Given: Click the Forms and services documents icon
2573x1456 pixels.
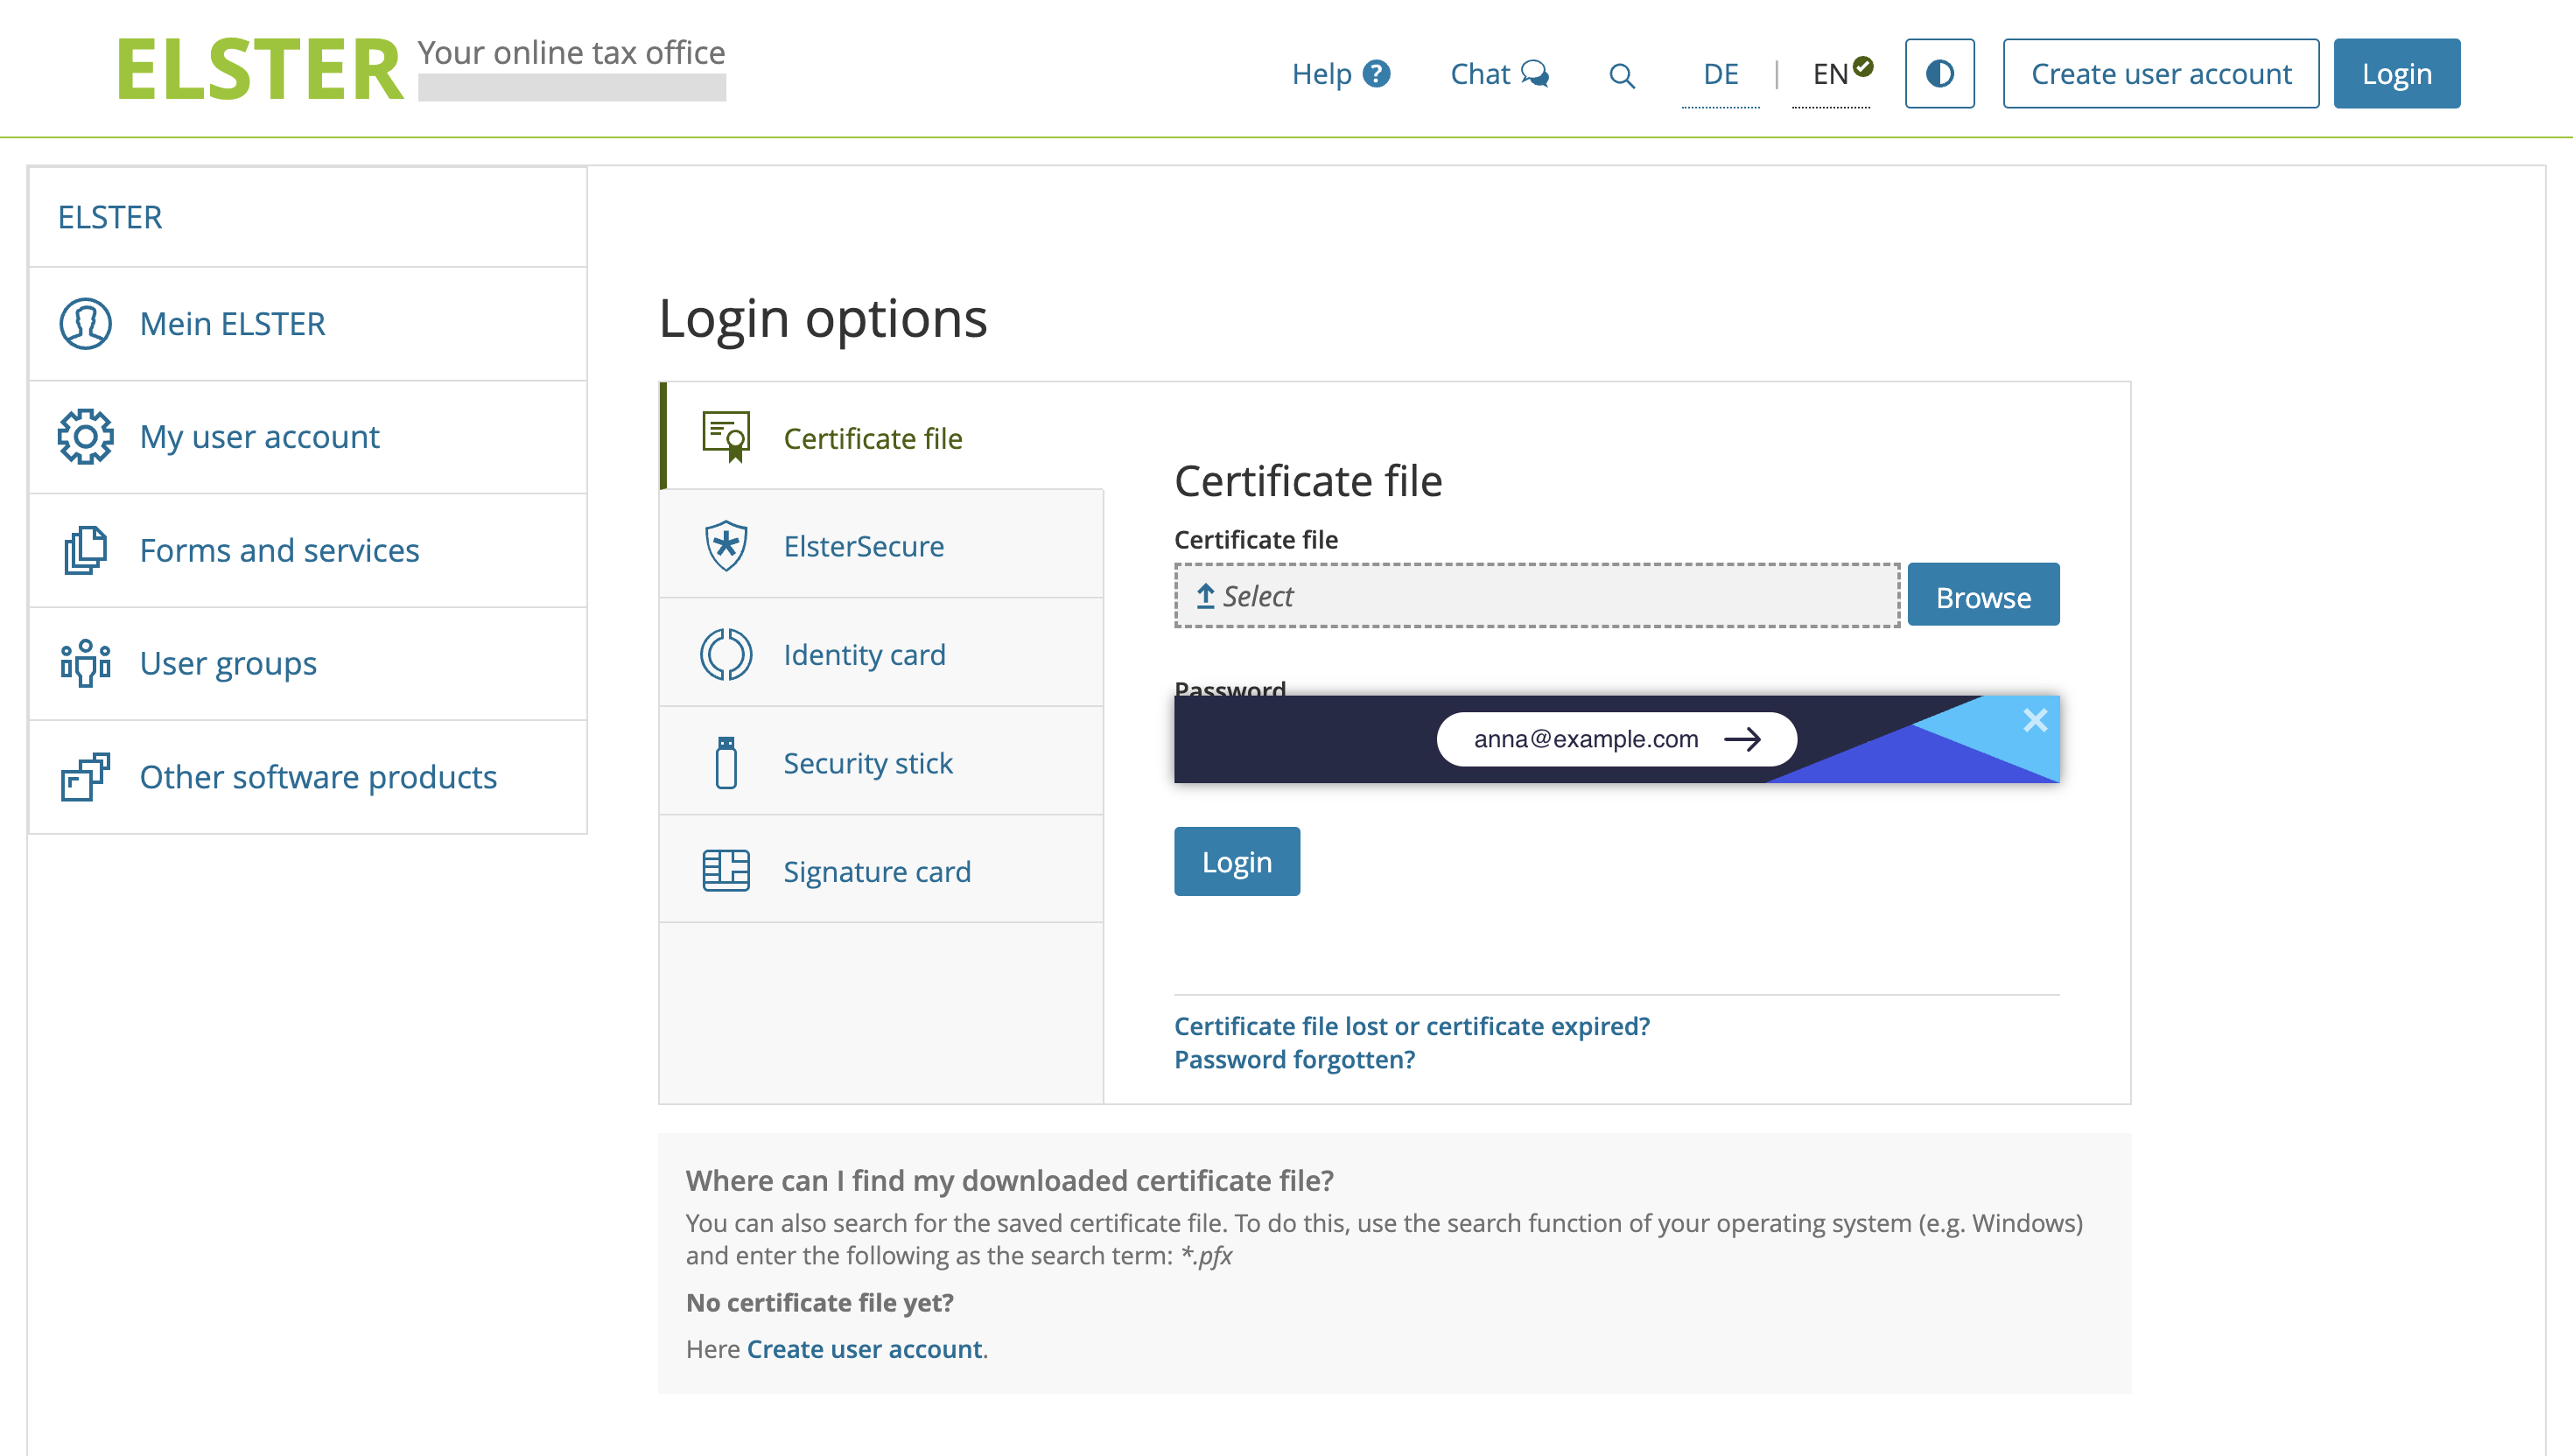Looking at the screenshot, I should pyautogui.click(x=85, y=550).
